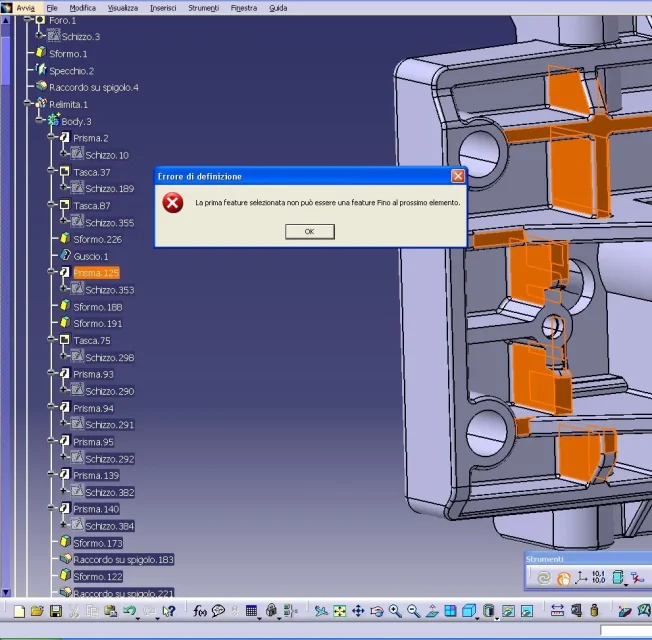
Task: Activate Fly mode airplane icon
Action: (321, 611)
